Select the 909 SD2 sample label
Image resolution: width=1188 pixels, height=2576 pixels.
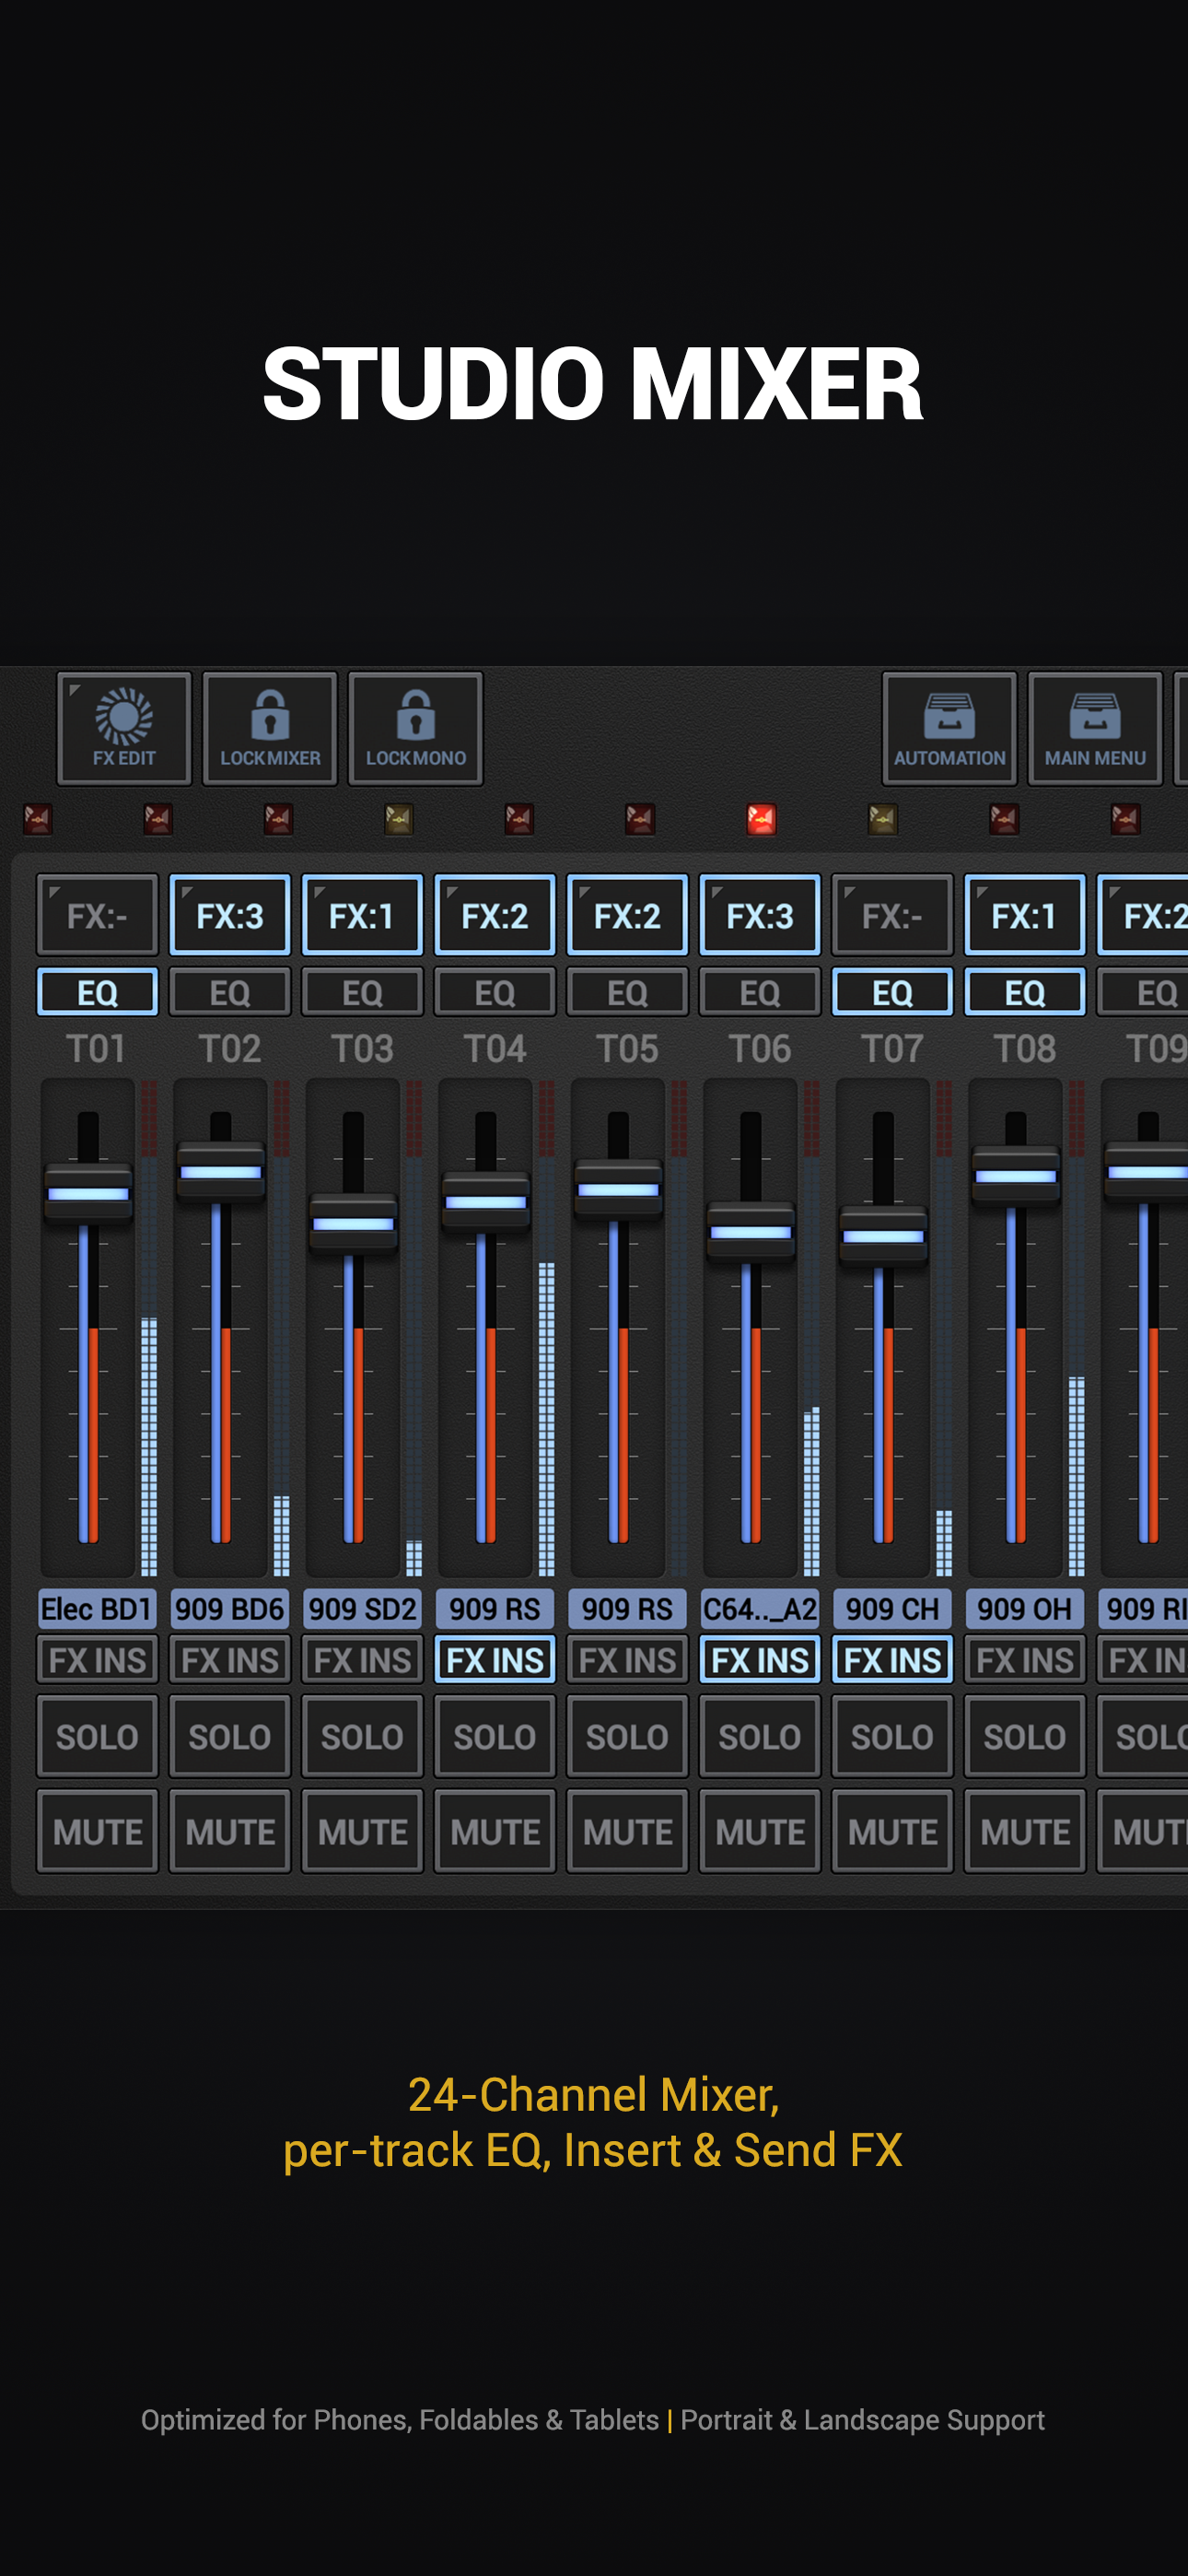coord(362,1609)
